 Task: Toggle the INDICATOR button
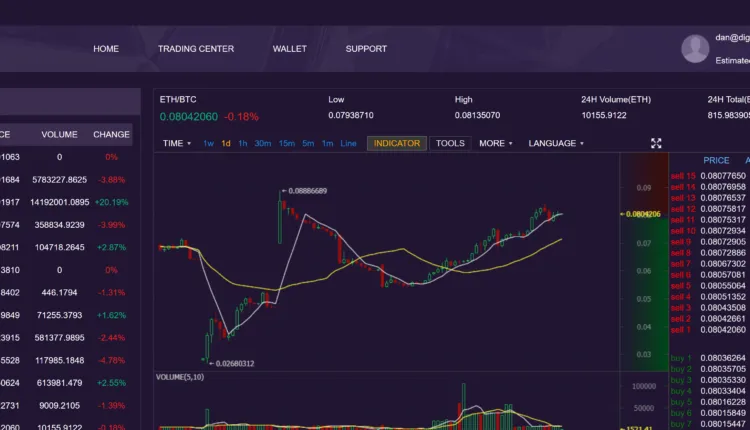tap(397, 143)
